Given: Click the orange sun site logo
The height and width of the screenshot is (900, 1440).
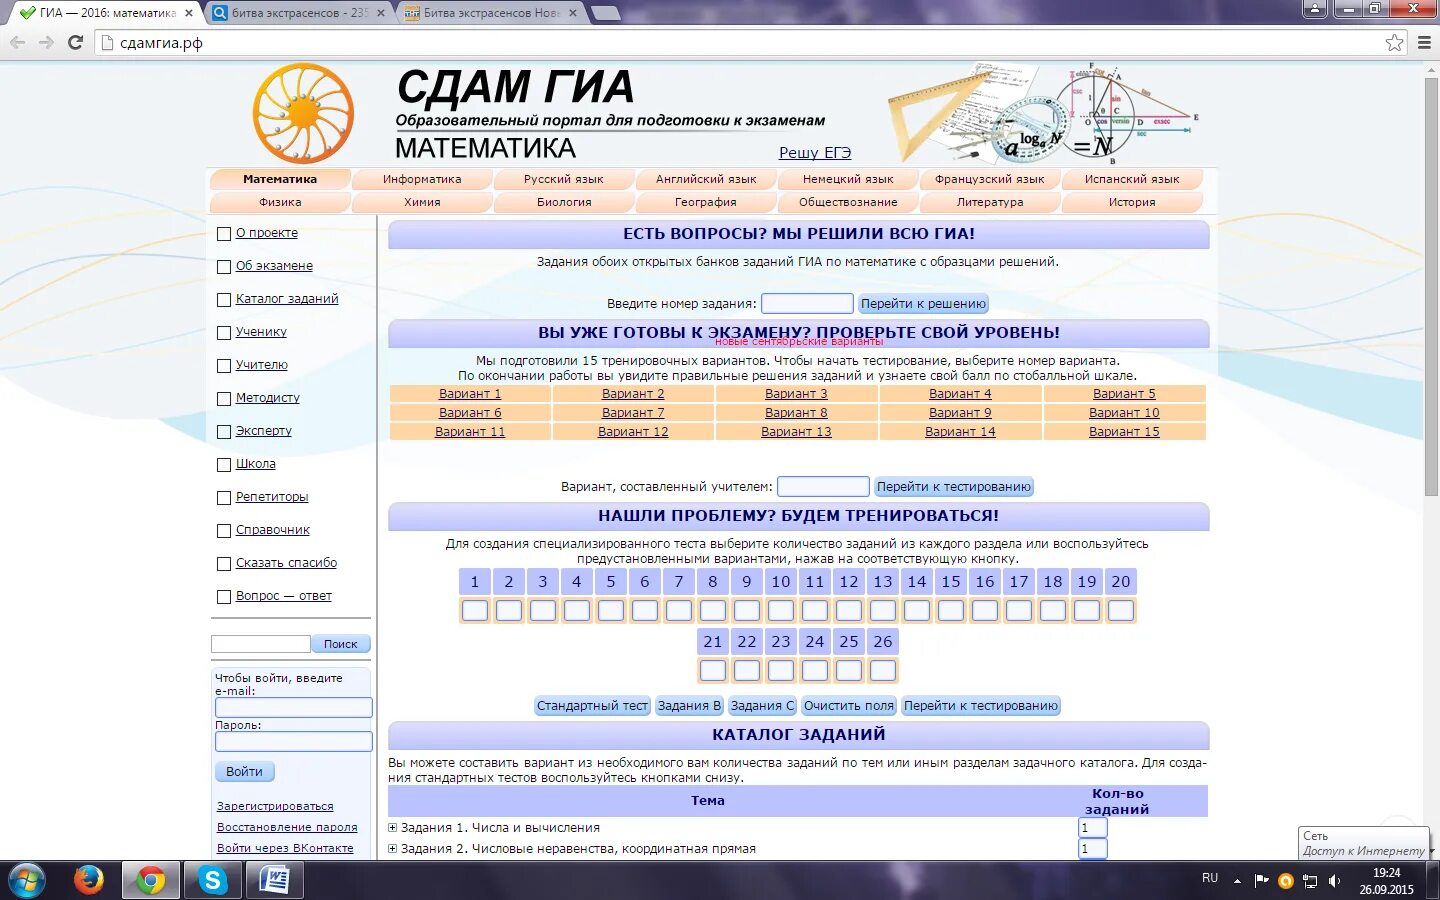Looking at the screenshot, I should 303,113.
